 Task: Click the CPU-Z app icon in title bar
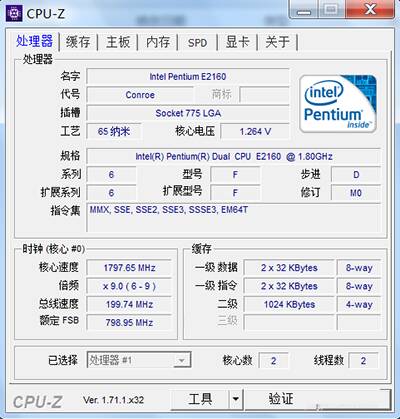tap(14, 13)
